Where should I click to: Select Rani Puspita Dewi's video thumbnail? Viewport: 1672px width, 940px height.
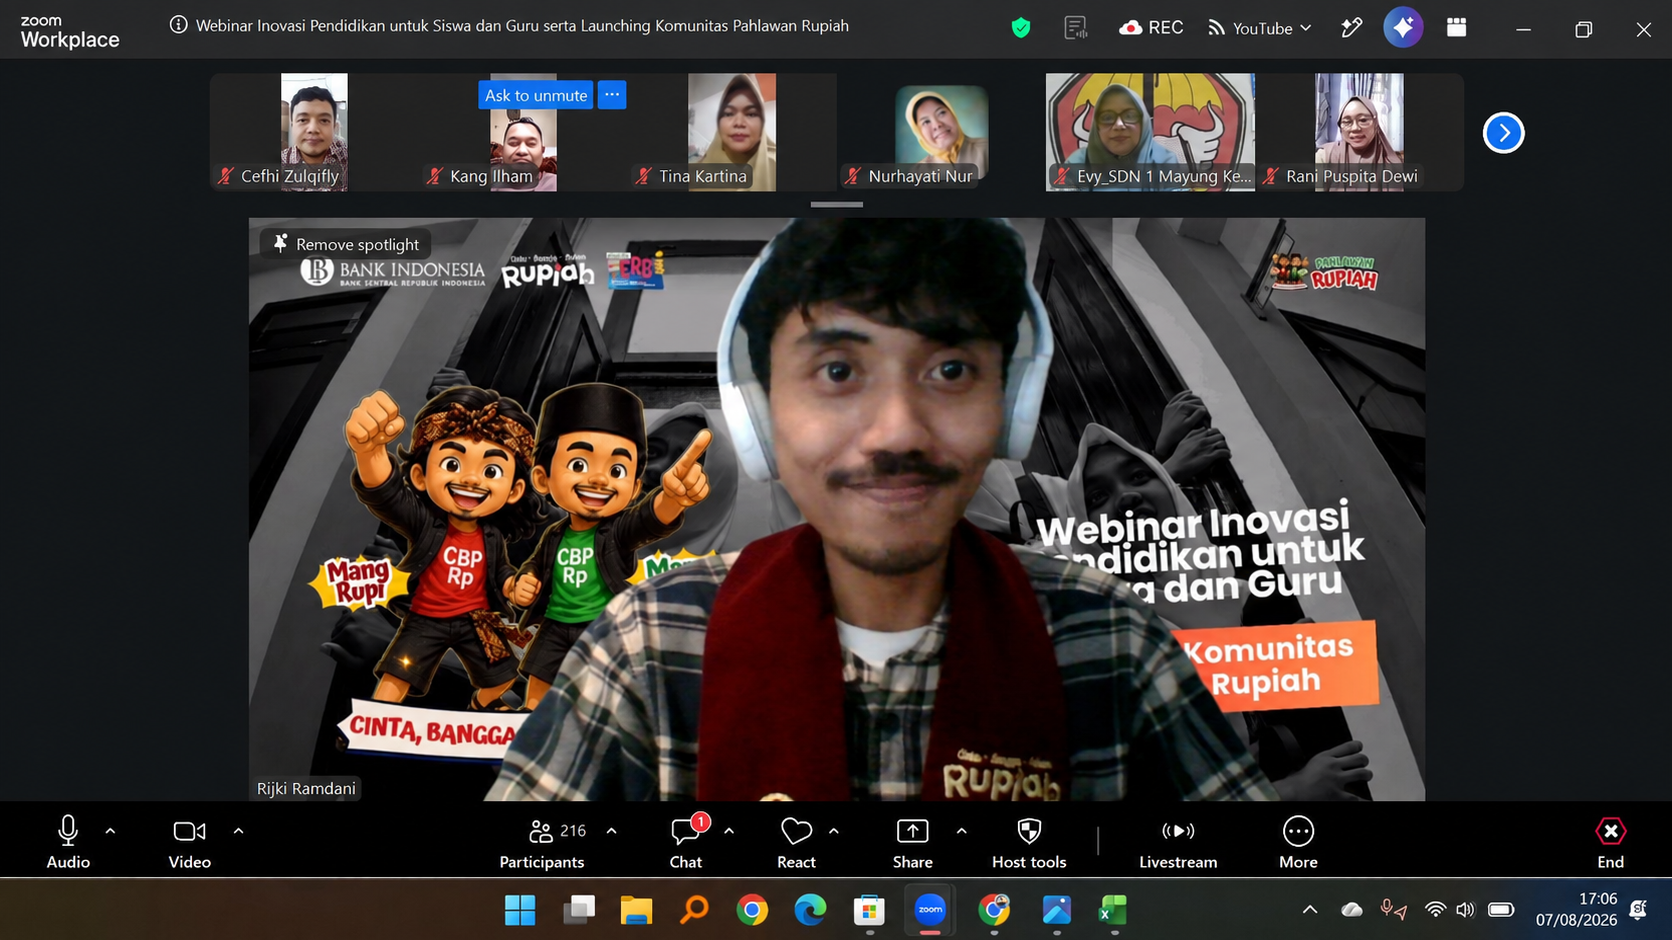point(1359,132)
